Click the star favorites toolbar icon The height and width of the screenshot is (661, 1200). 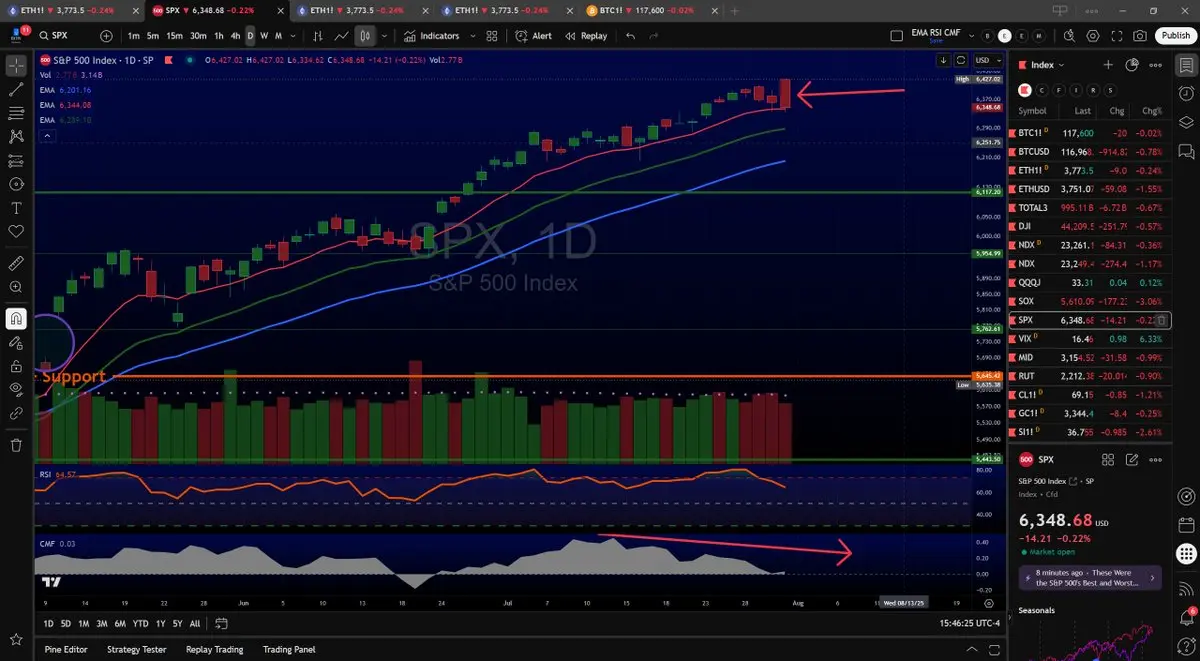point(16,638)
